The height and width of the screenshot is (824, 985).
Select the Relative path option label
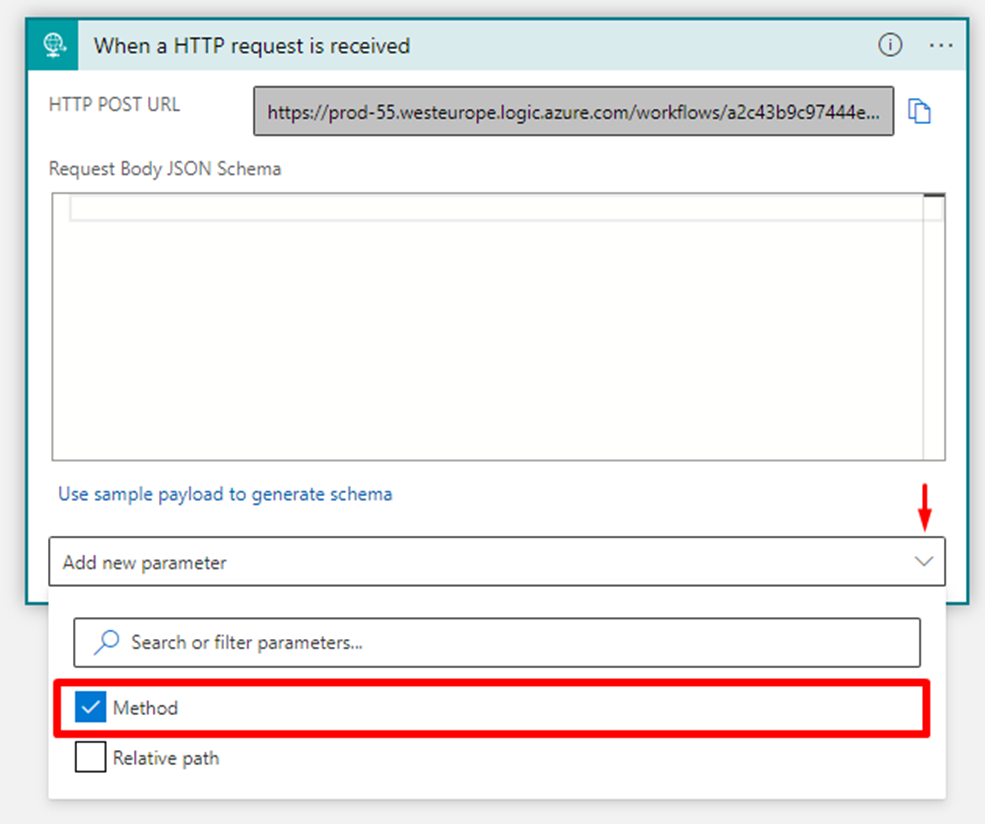coord(166,759)
